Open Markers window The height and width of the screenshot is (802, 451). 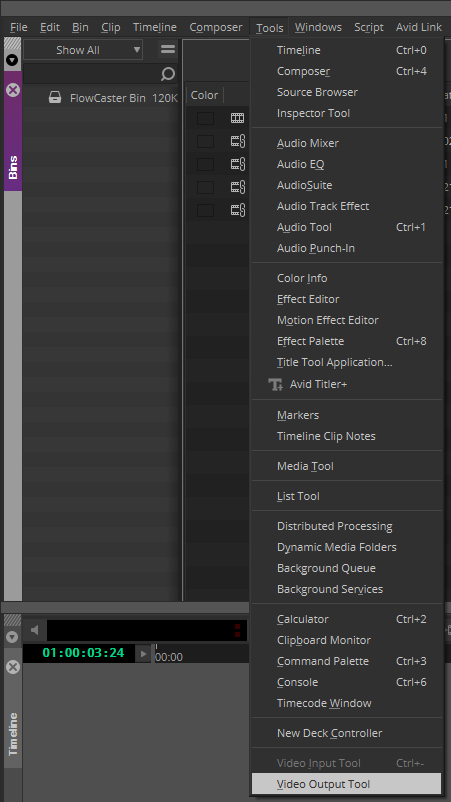[347, 415]
